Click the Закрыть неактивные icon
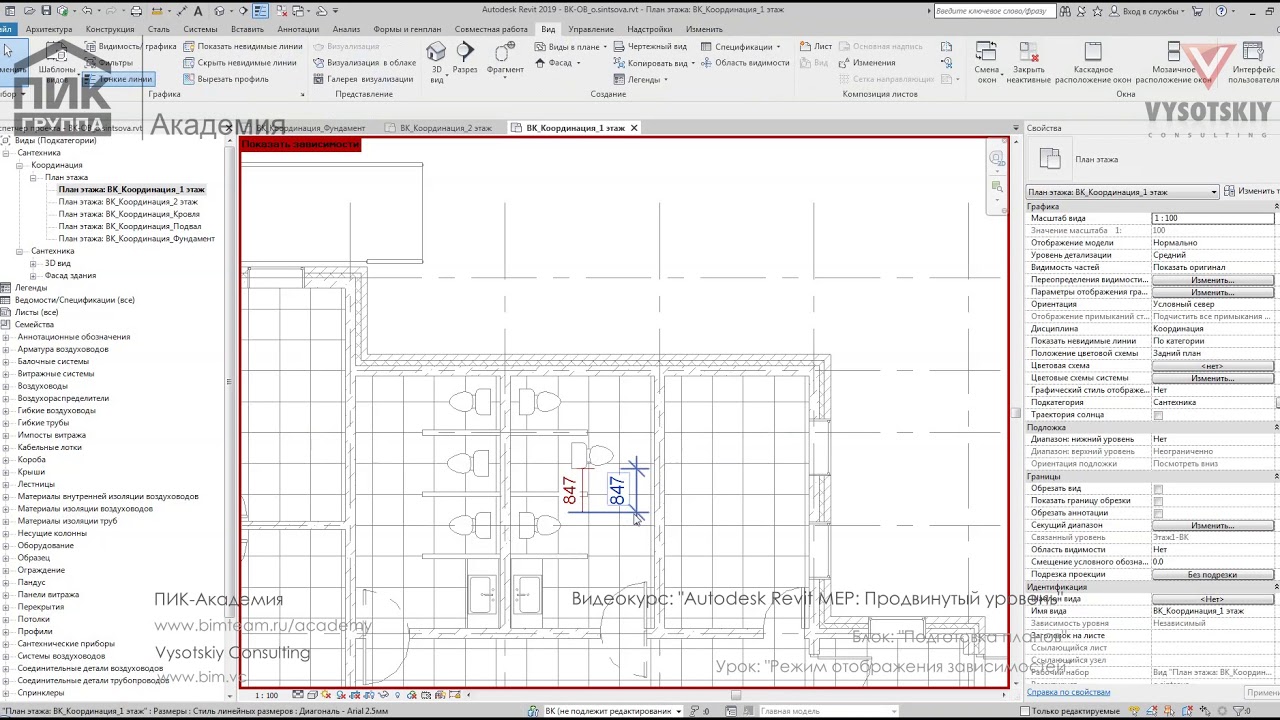 coord(1028,64)
